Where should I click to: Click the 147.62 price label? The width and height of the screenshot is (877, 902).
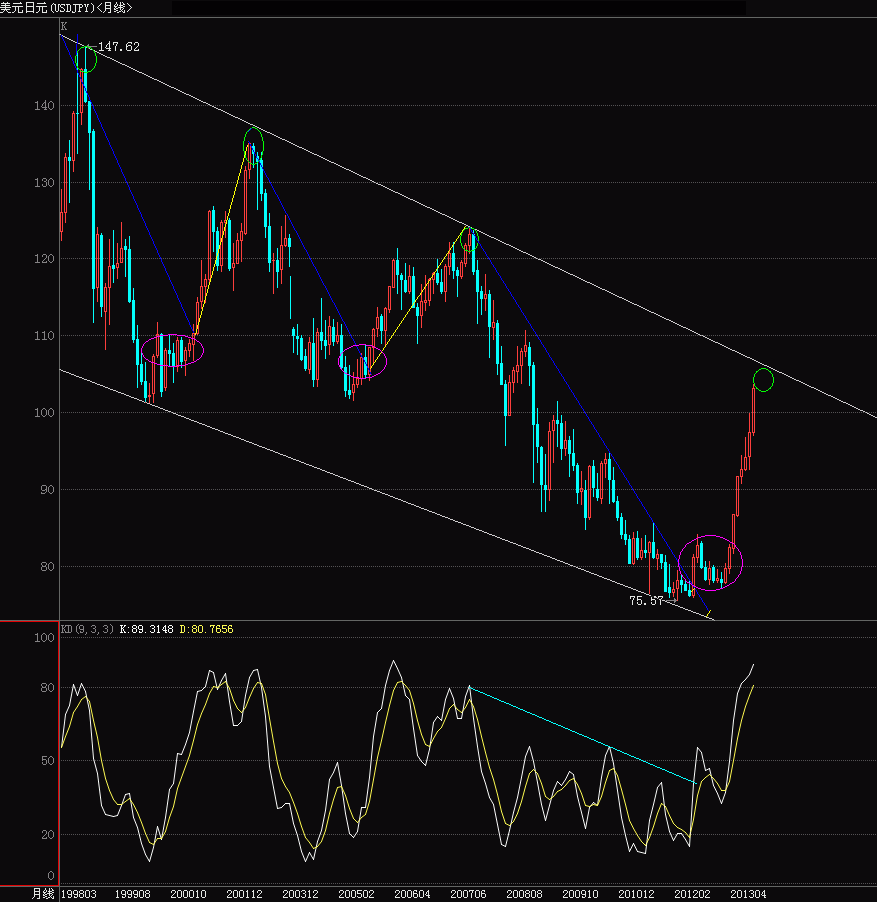(x=119, y=46)
